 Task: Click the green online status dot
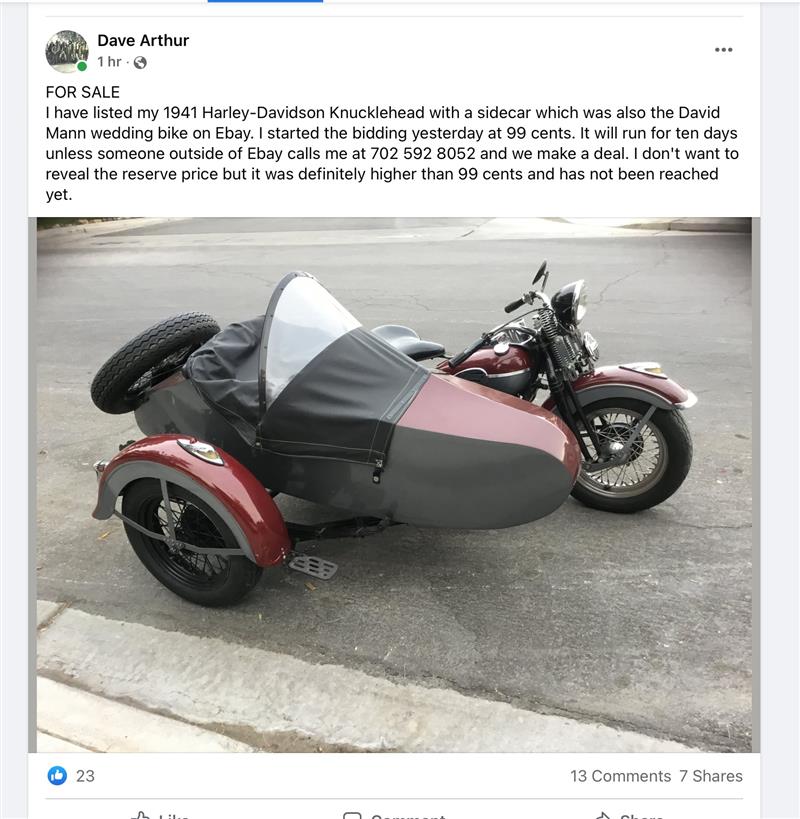(x=82, y=66)
